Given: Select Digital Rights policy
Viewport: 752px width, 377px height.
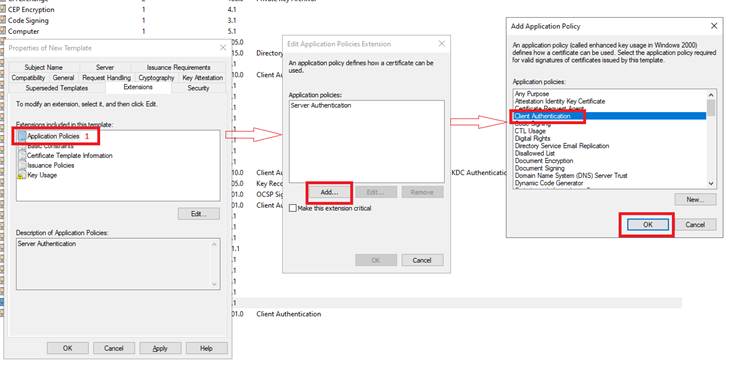Looking at the screenshot, I should [532, 138].
